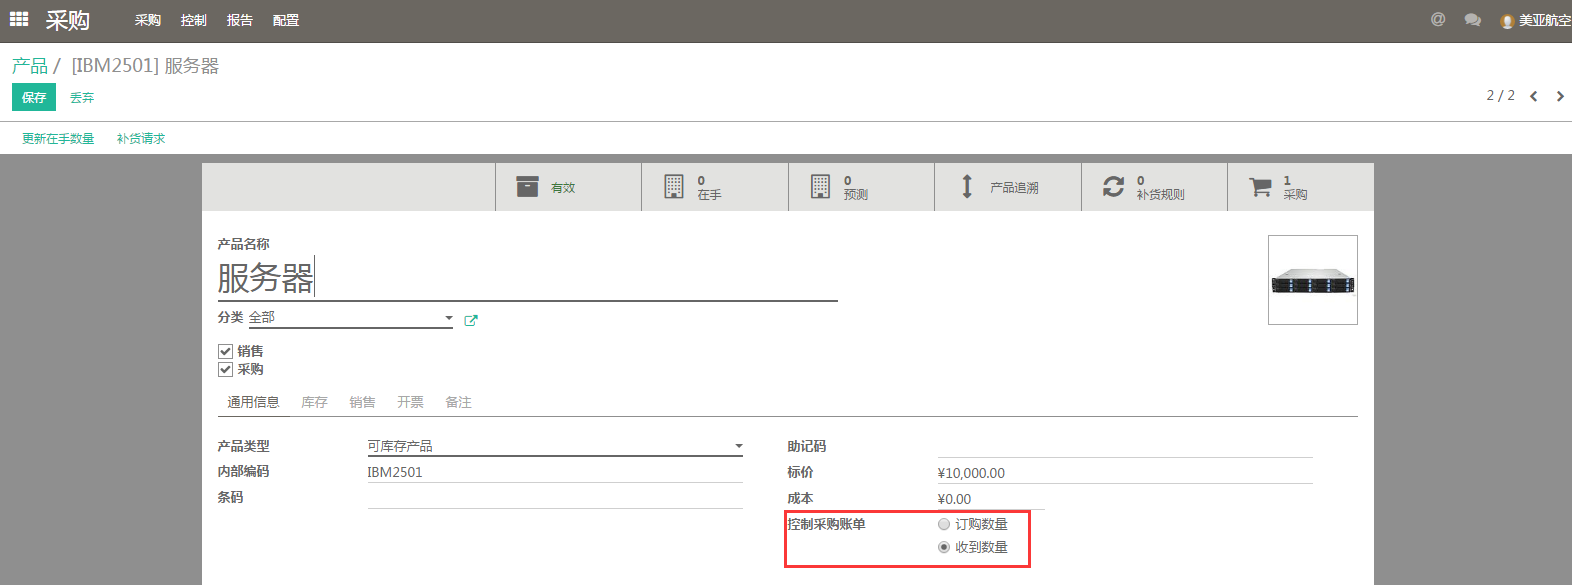Viewport: 1572px width, 585px height.
Task: Click the 产品名称 input field
Action: click(527, 278)
